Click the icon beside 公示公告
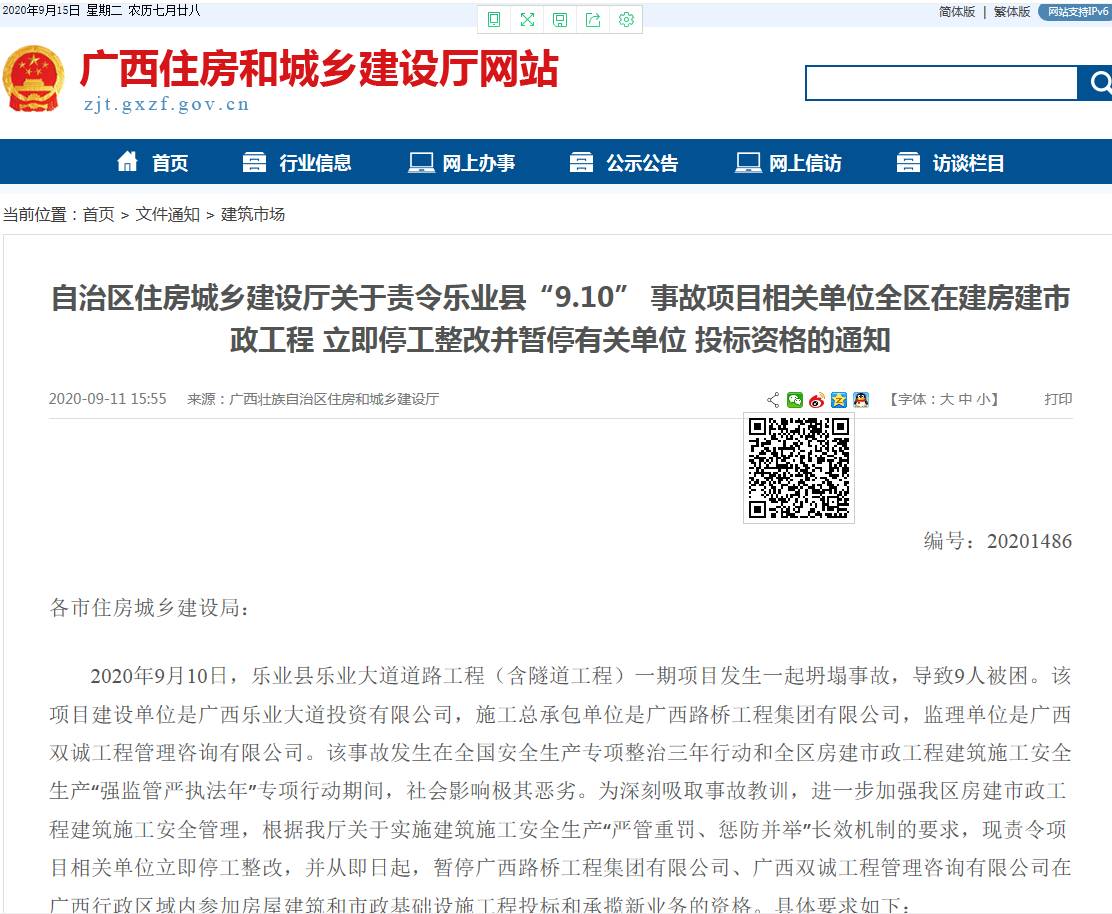 [x=582, y=162]
